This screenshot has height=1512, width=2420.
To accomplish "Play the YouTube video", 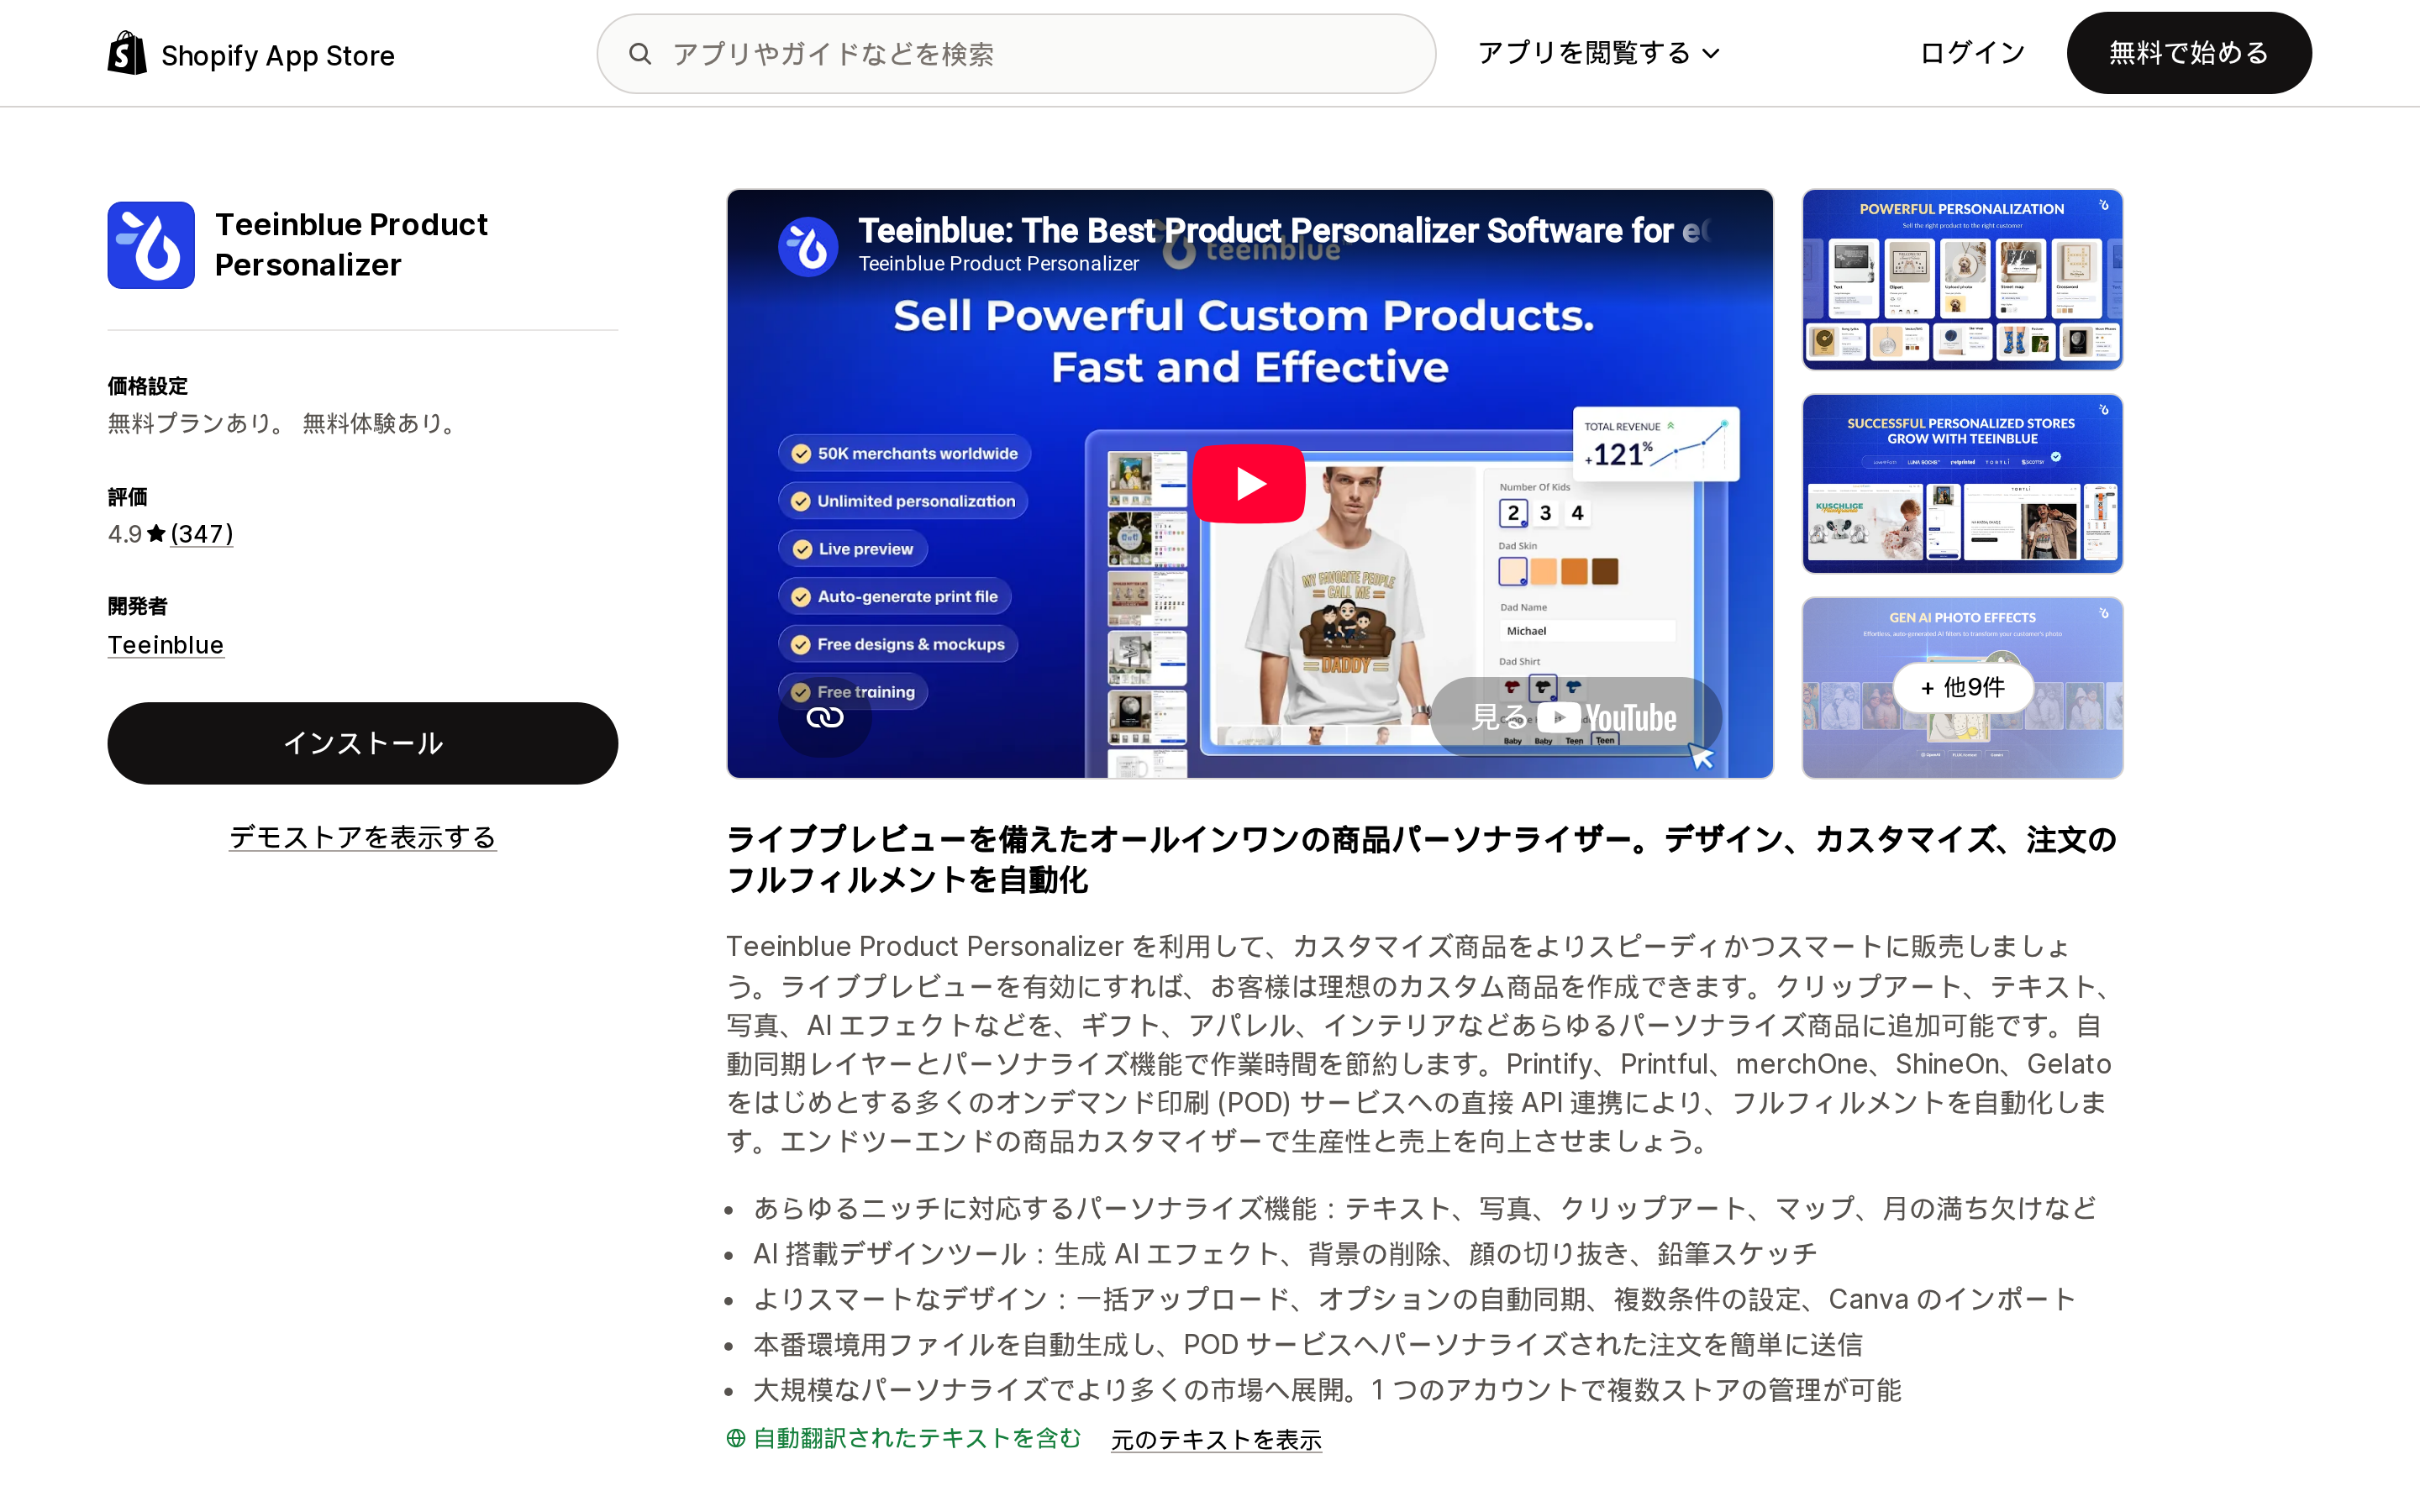I will pyautogui.click(x=1248, y=484).
